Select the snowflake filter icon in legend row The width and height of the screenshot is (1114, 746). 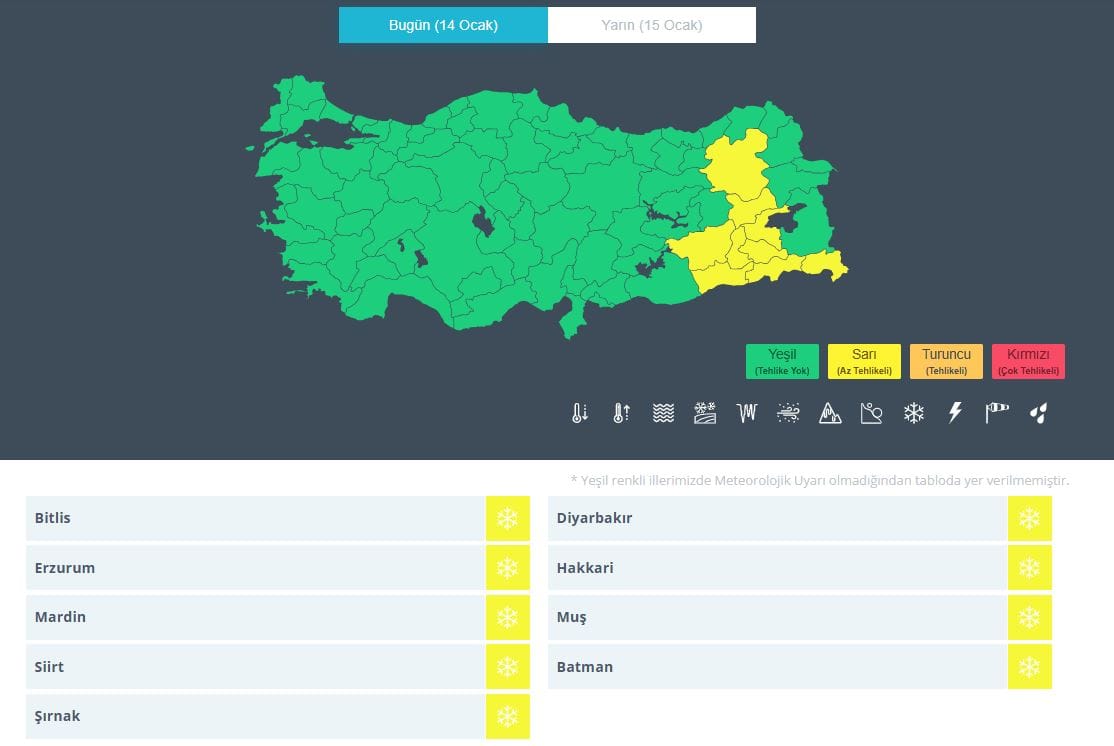(x=913, y=413)
